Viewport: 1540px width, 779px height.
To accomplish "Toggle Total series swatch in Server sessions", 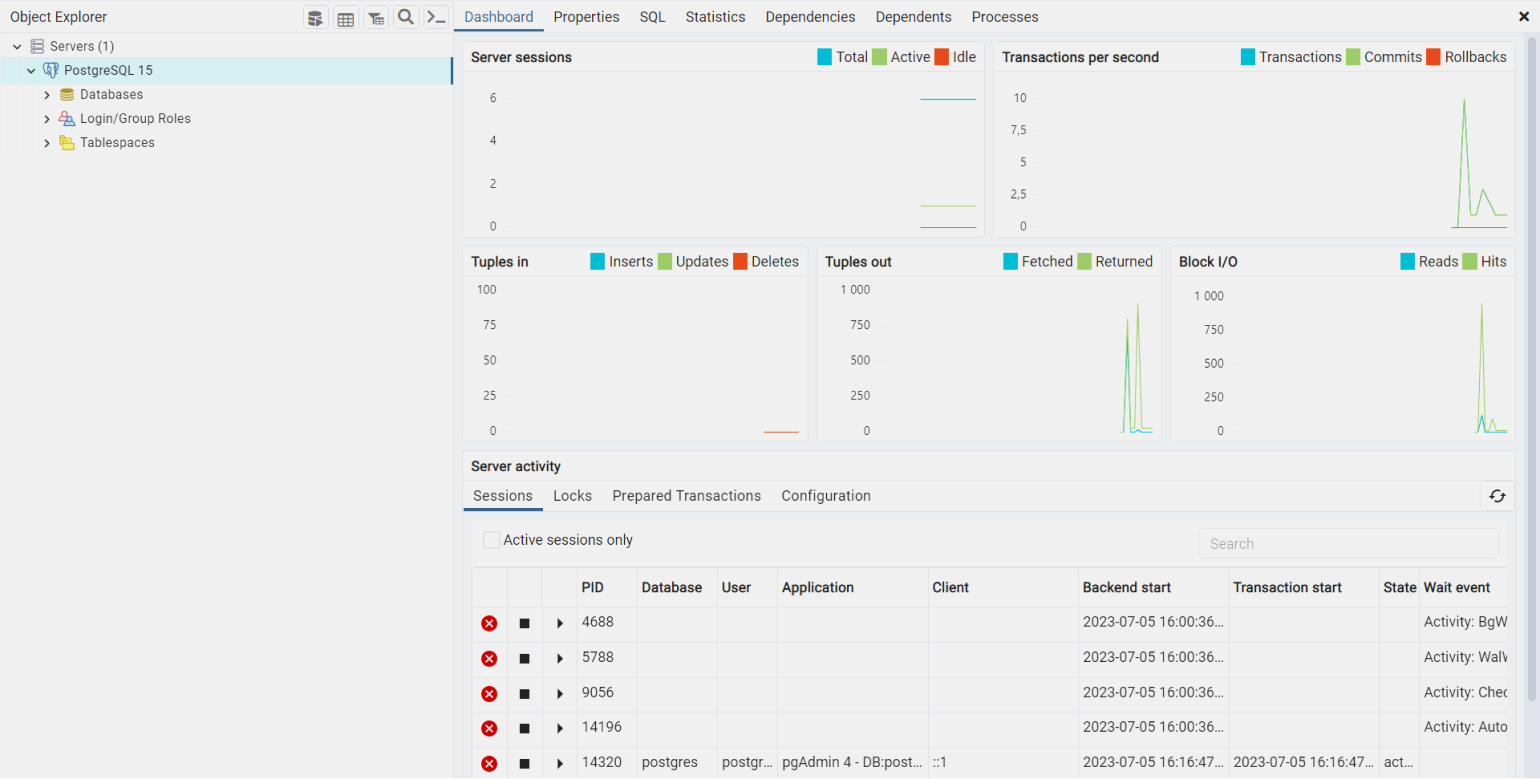I will pyautogui.click(x=824, y=57).
